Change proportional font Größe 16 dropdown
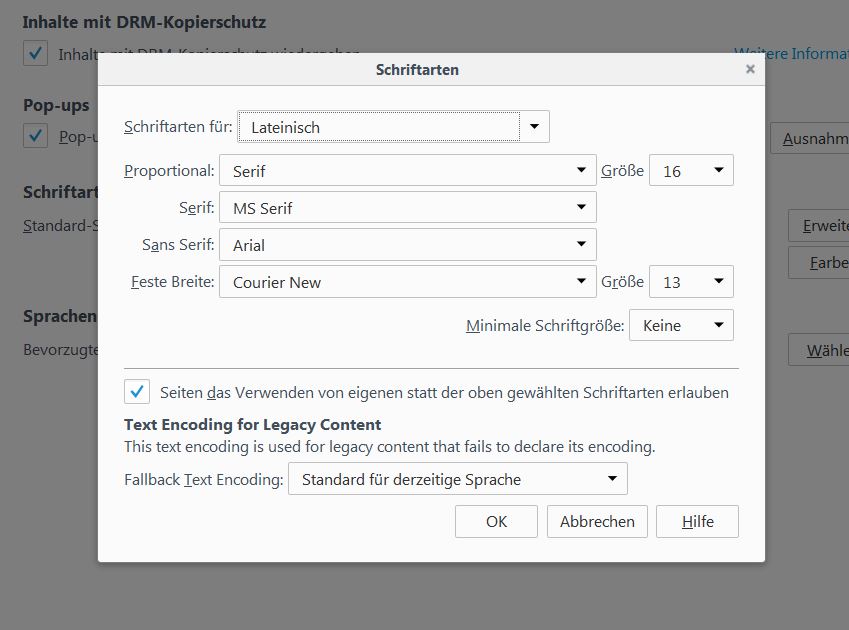 click(x=691, y=171)
